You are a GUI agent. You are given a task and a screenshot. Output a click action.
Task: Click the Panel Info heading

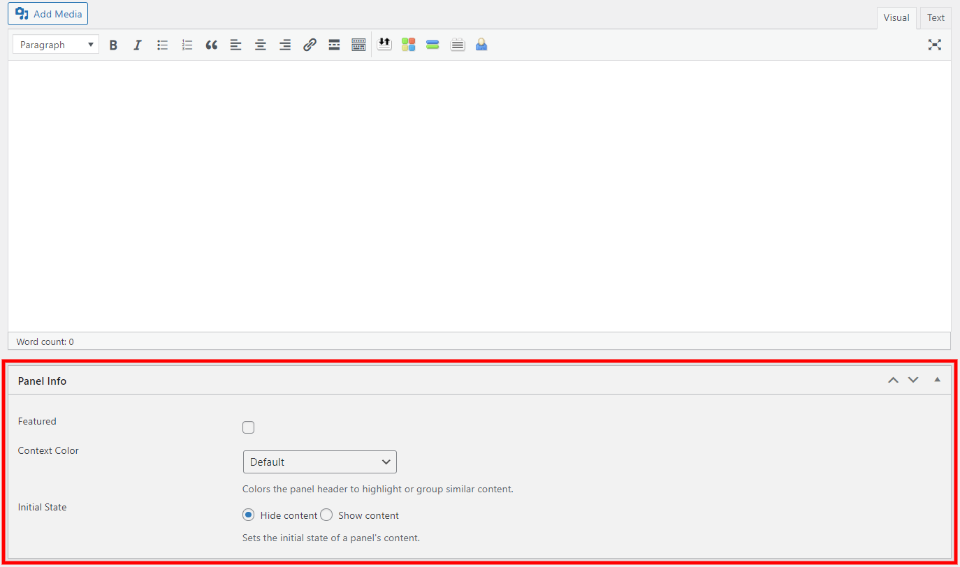[42, 381]
